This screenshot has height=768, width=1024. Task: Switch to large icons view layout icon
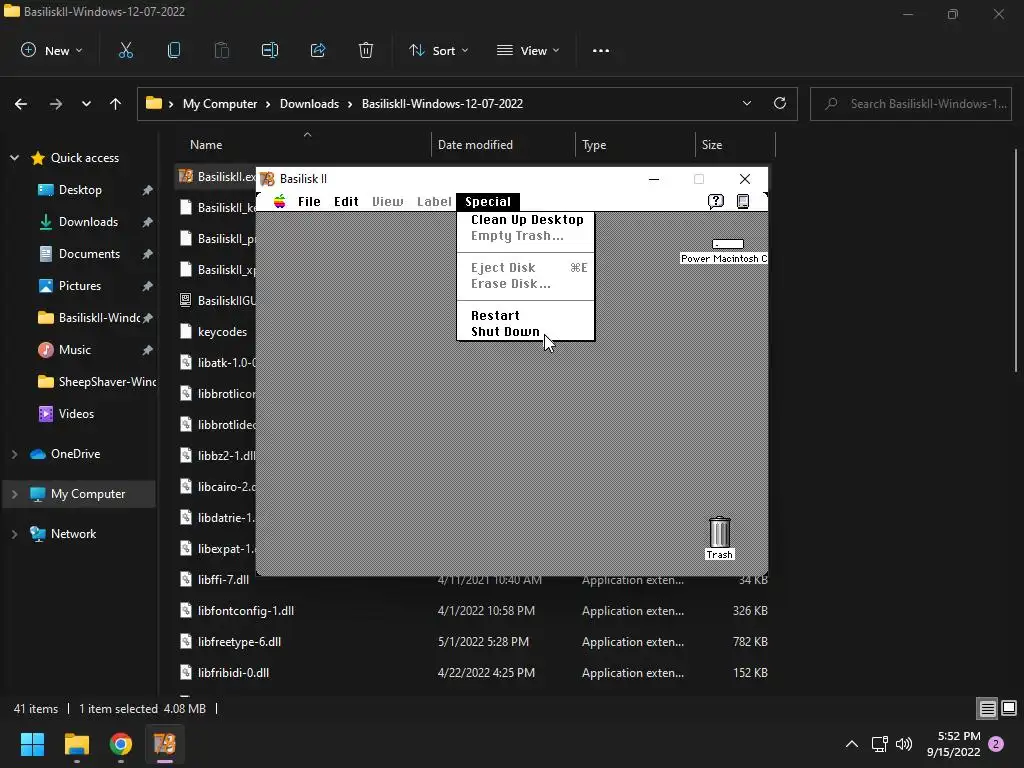tap(1009, 708)
